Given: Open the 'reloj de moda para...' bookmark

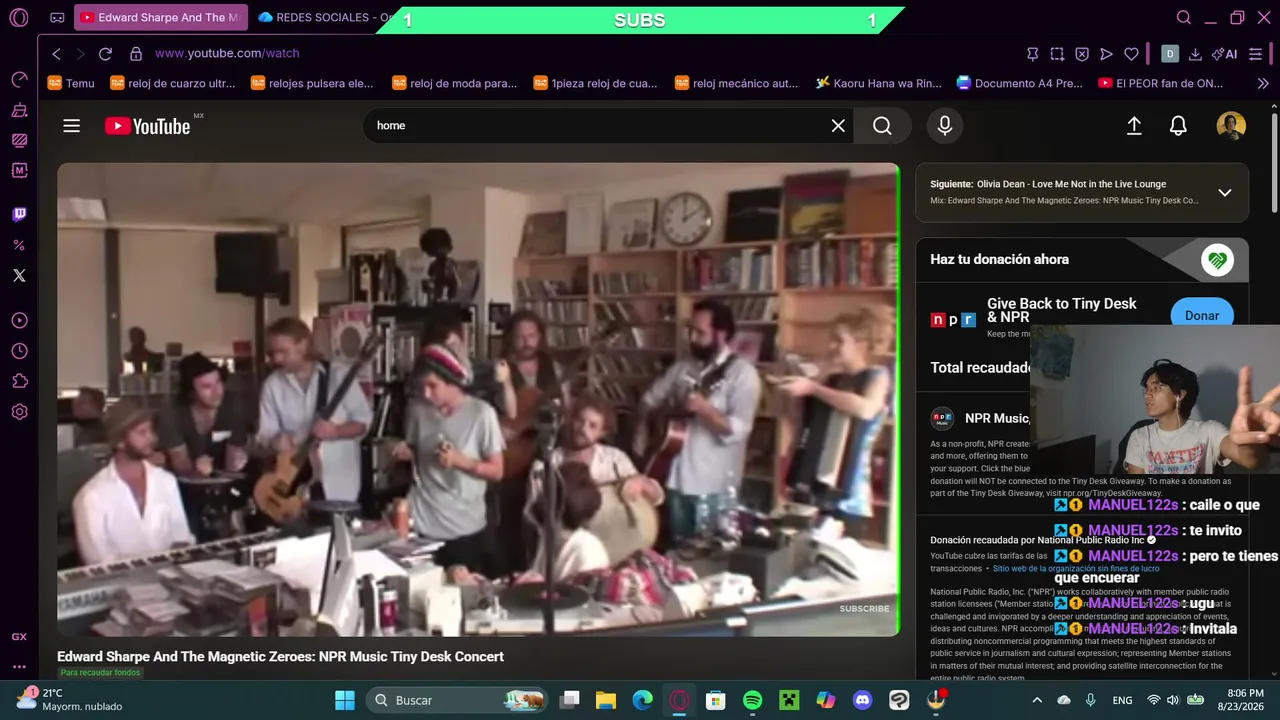Looking at the screenshot, I should coord(455,83).
